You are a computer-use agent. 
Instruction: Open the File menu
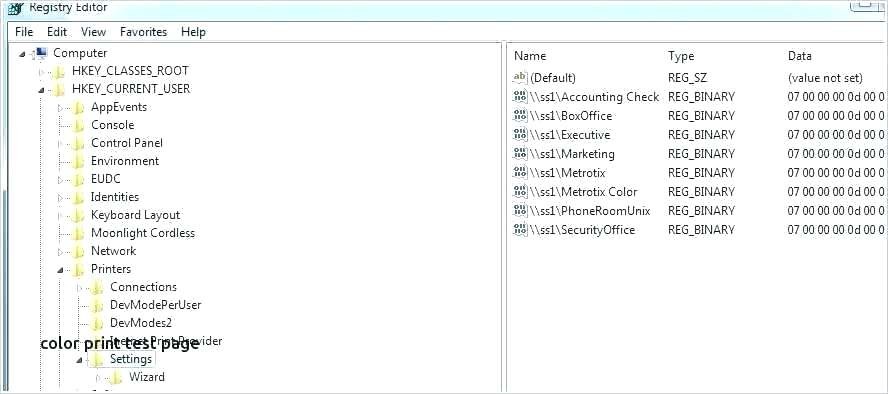tap(24, 32)
